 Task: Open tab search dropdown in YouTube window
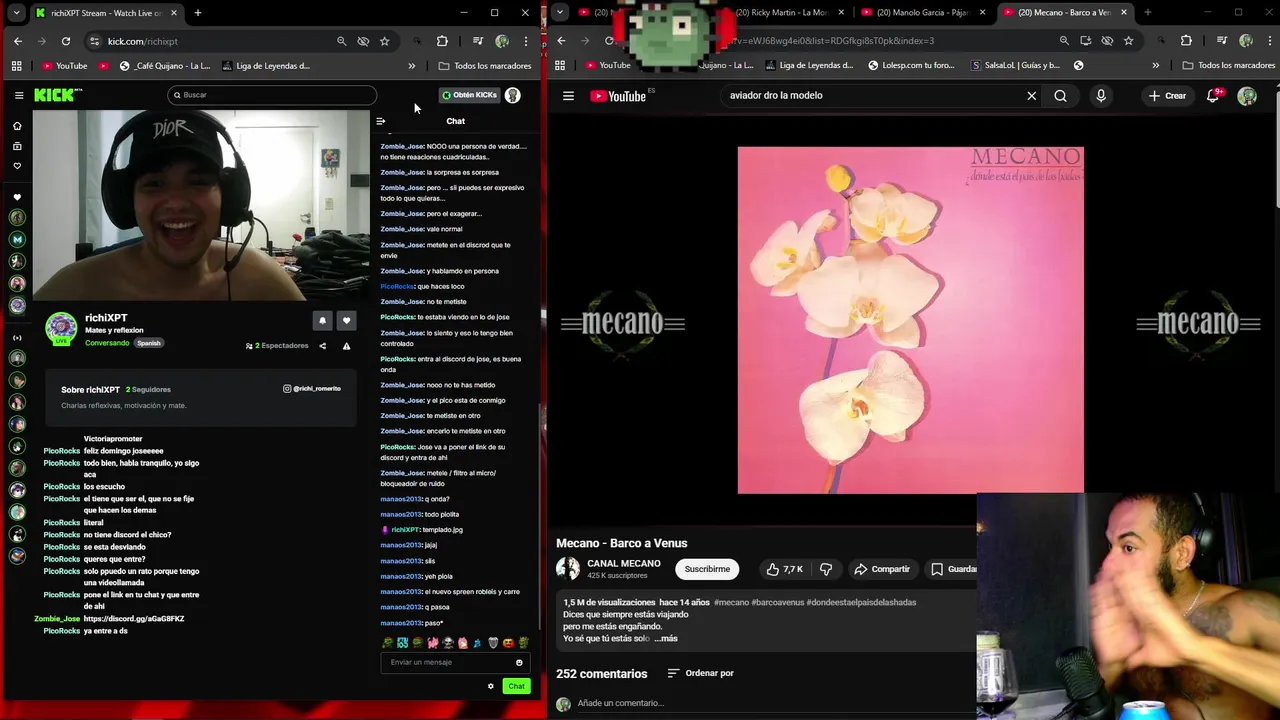(560, 12)
